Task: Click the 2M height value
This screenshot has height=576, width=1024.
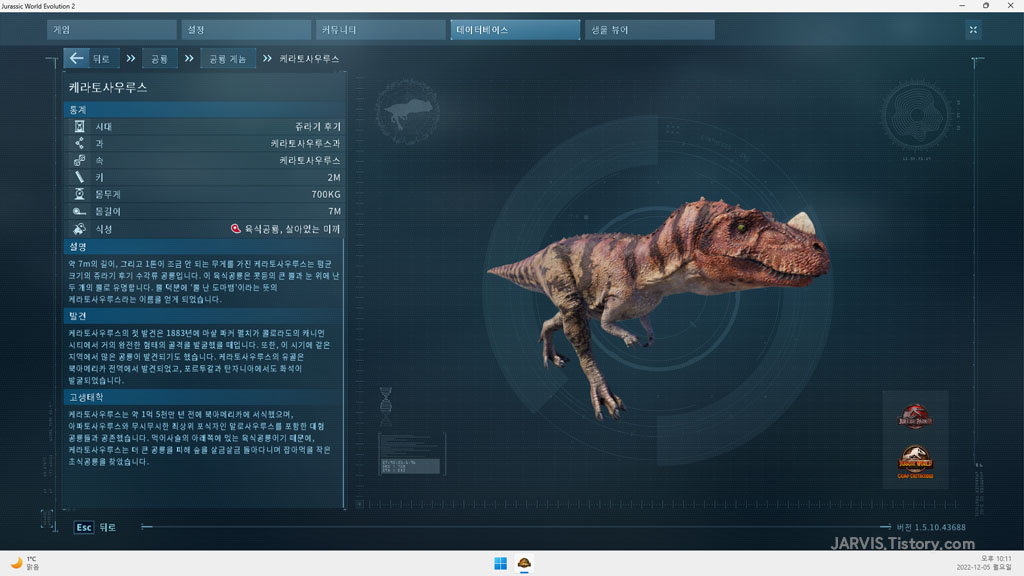Action: point(334,177)
